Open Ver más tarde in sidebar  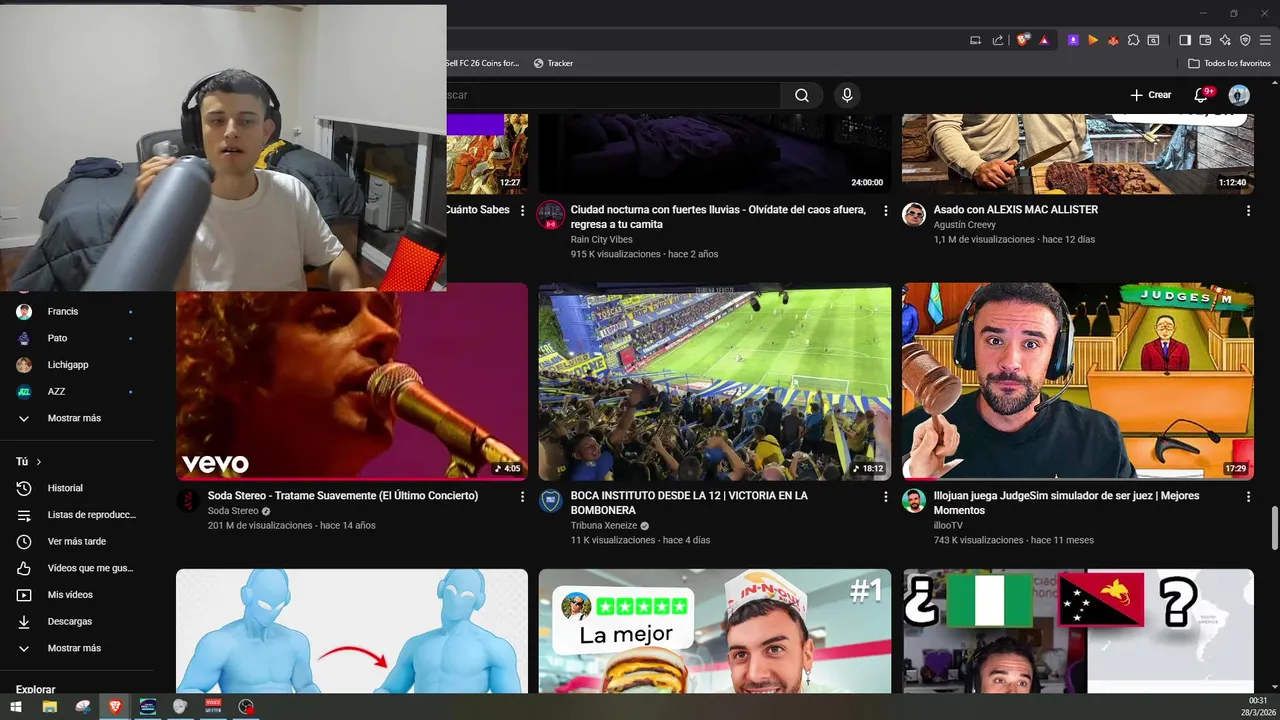click(x=76, y=541)
